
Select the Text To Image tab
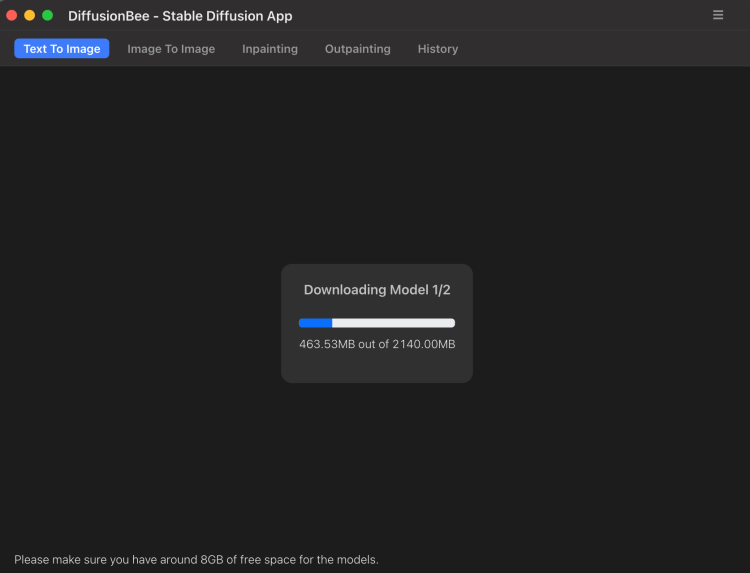click(x=62, y=49)
